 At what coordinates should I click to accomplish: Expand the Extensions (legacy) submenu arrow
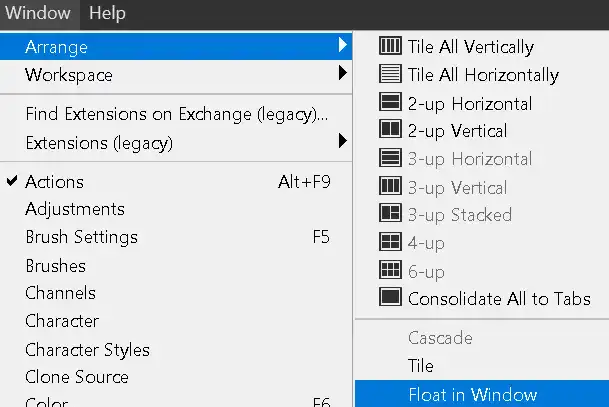click(343, 142)
